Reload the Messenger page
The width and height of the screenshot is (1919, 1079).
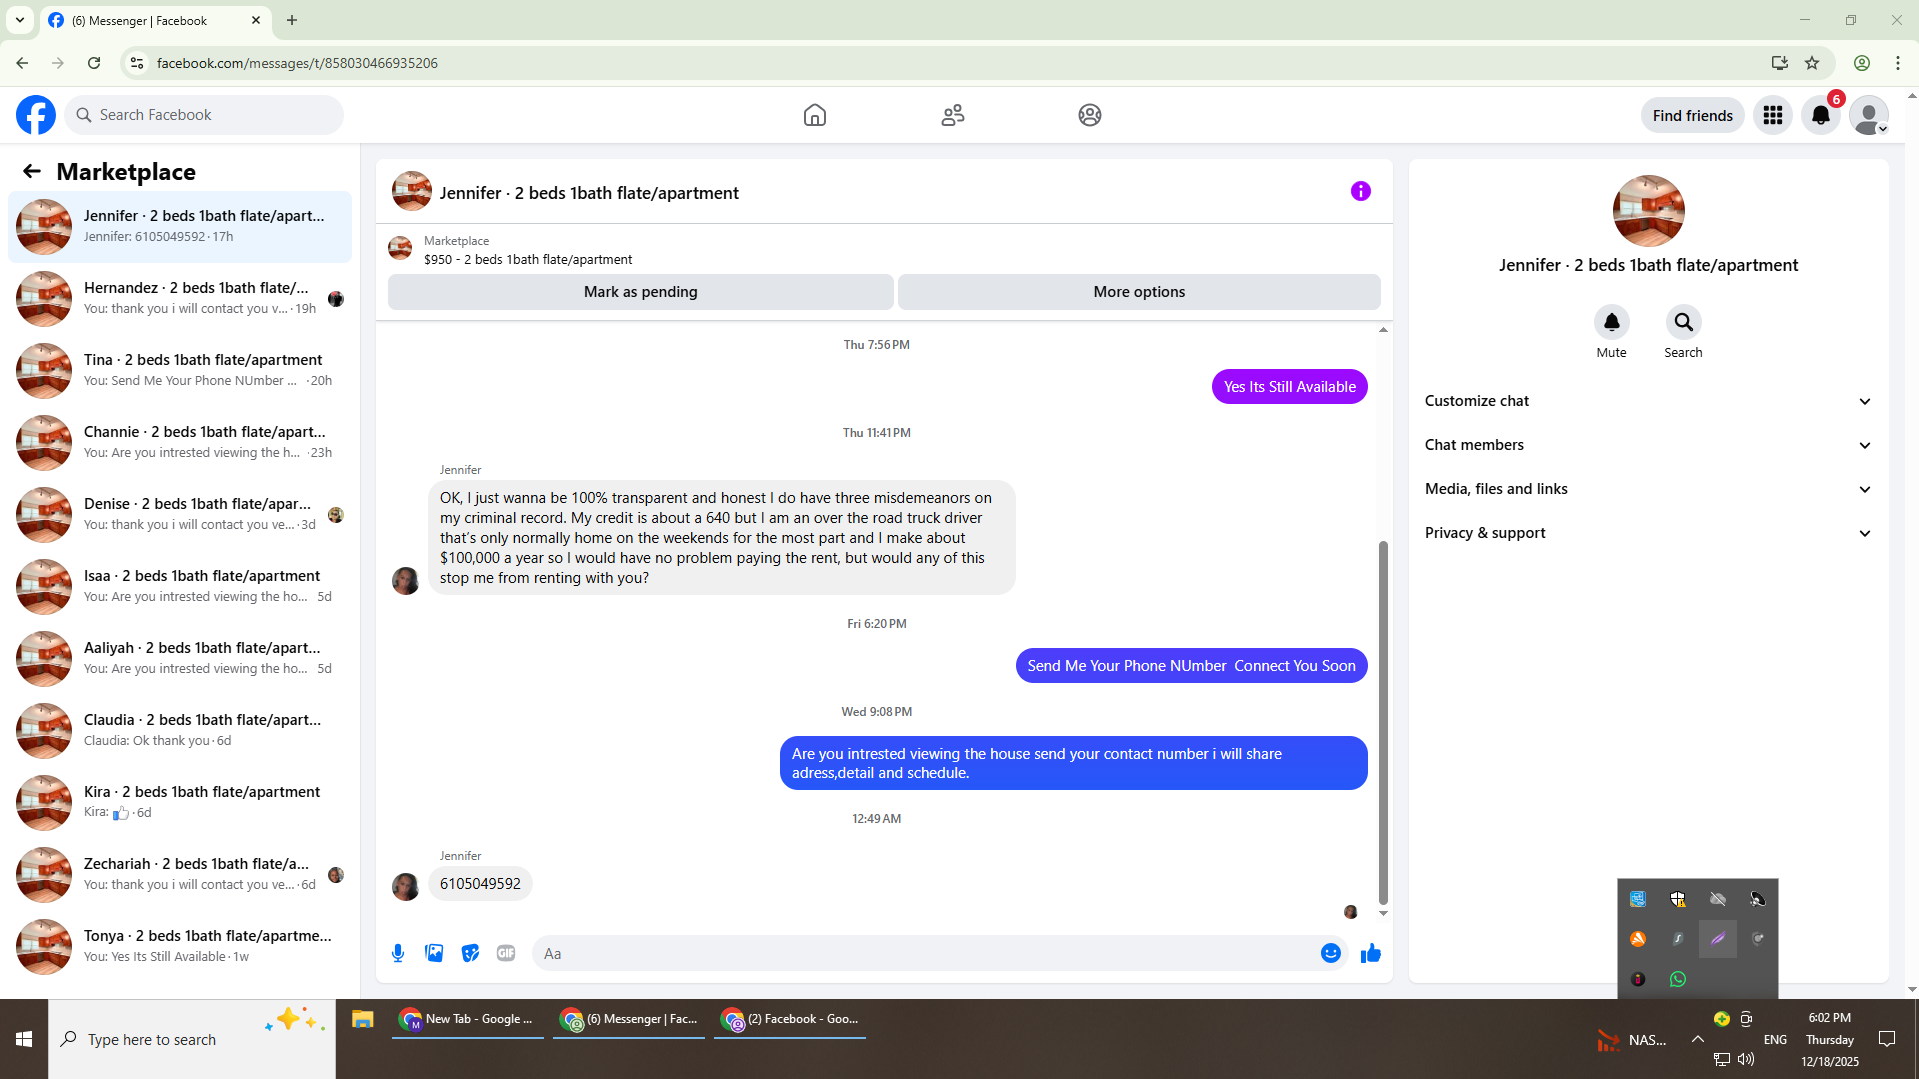click(x=94, y=63)
